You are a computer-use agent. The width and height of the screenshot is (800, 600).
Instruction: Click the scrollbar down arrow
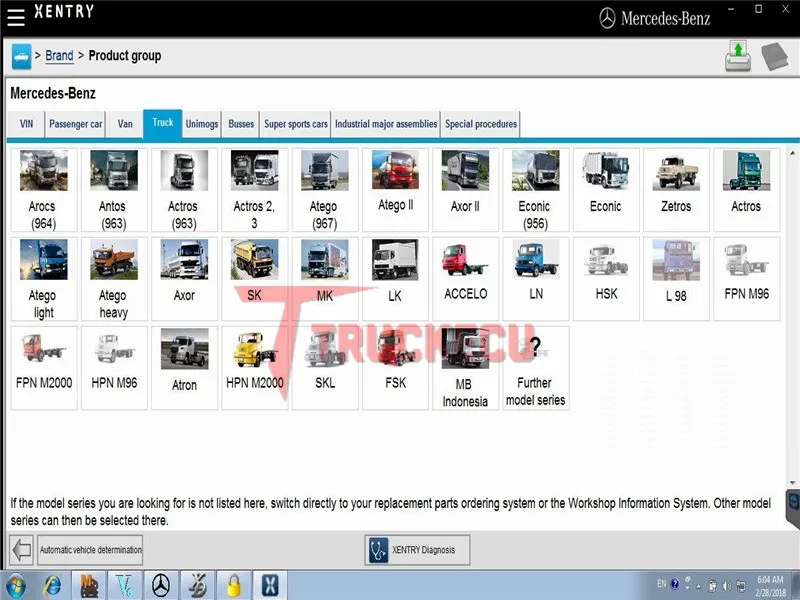tap(792, 482)
